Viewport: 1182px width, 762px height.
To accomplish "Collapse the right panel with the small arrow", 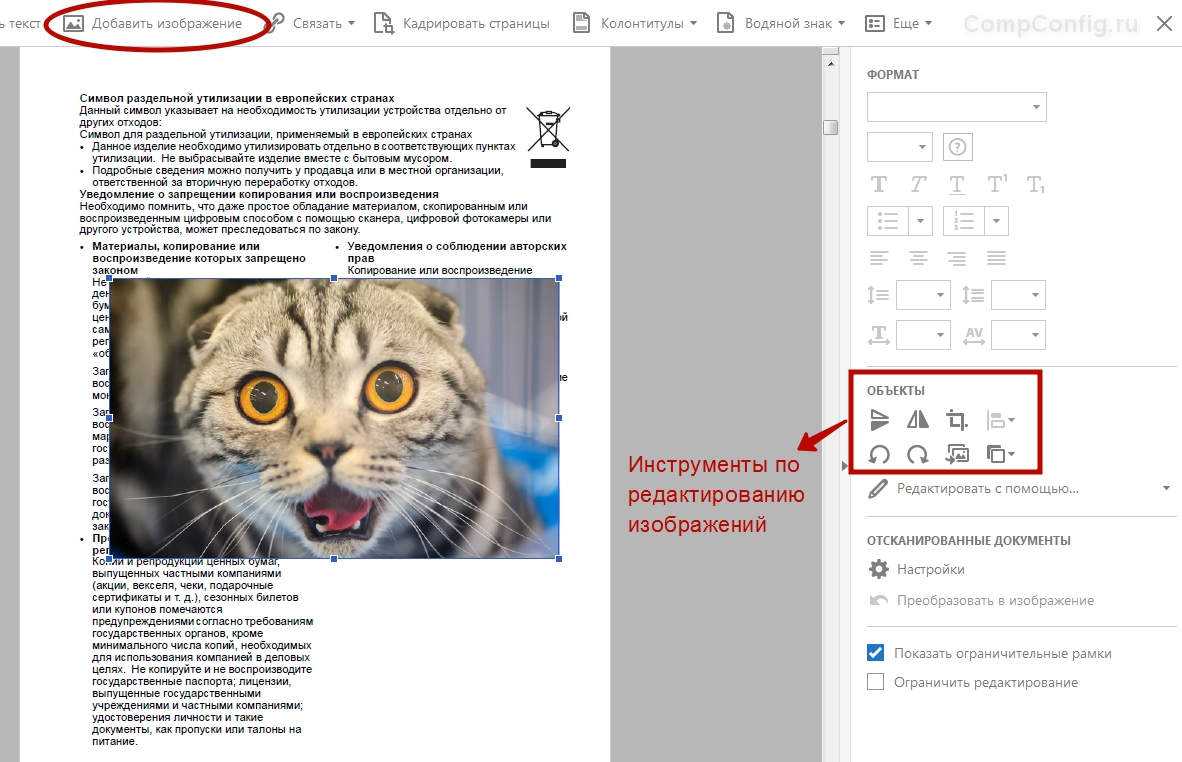I will [x=844, y=466].
